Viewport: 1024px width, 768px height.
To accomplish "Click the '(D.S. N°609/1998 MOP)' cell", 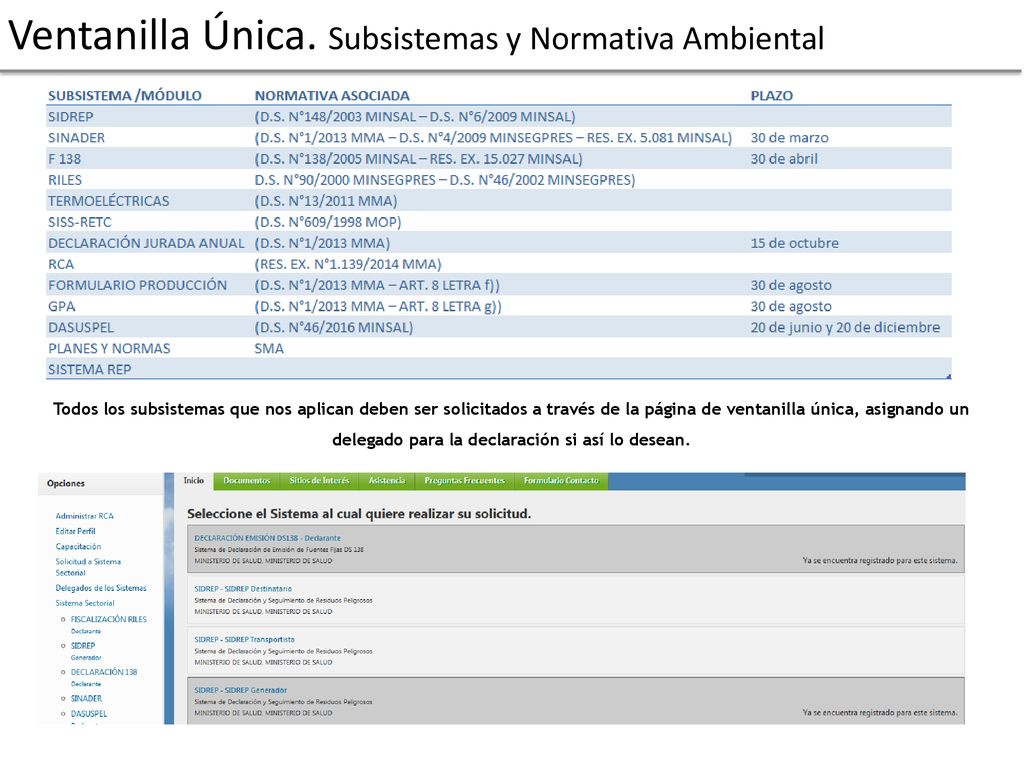I will point(327,222).
